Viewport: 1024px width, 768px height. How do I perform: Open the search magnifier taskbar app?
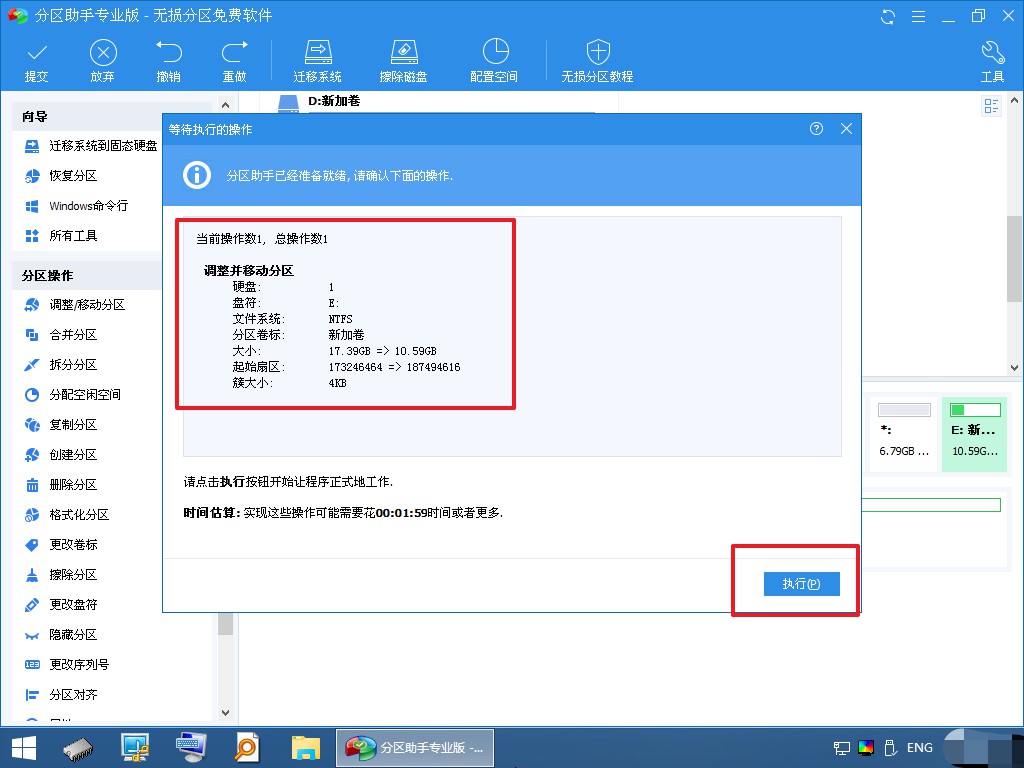(x=247, y=748)
